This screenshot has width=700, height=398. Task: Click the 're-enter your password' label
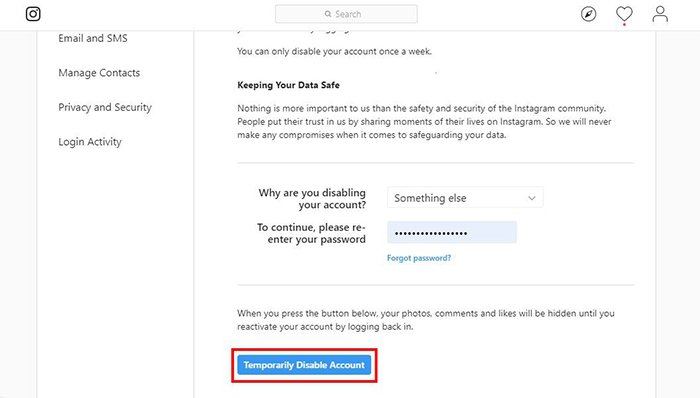click(311, 233)
